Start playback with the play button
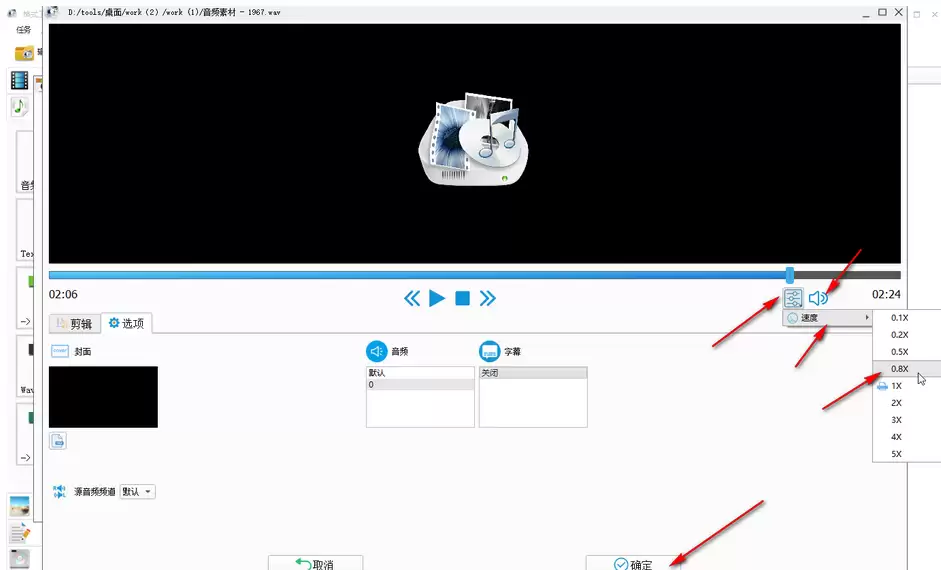The width and height of the screenshot is (941, 570). point(437,298)
